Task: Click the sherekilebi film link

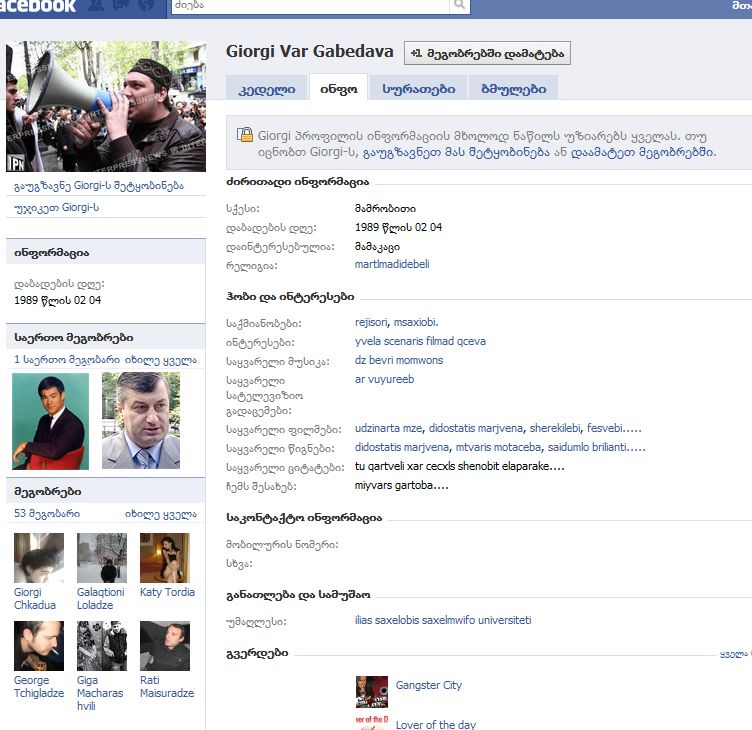Action: tap(555, 428)
